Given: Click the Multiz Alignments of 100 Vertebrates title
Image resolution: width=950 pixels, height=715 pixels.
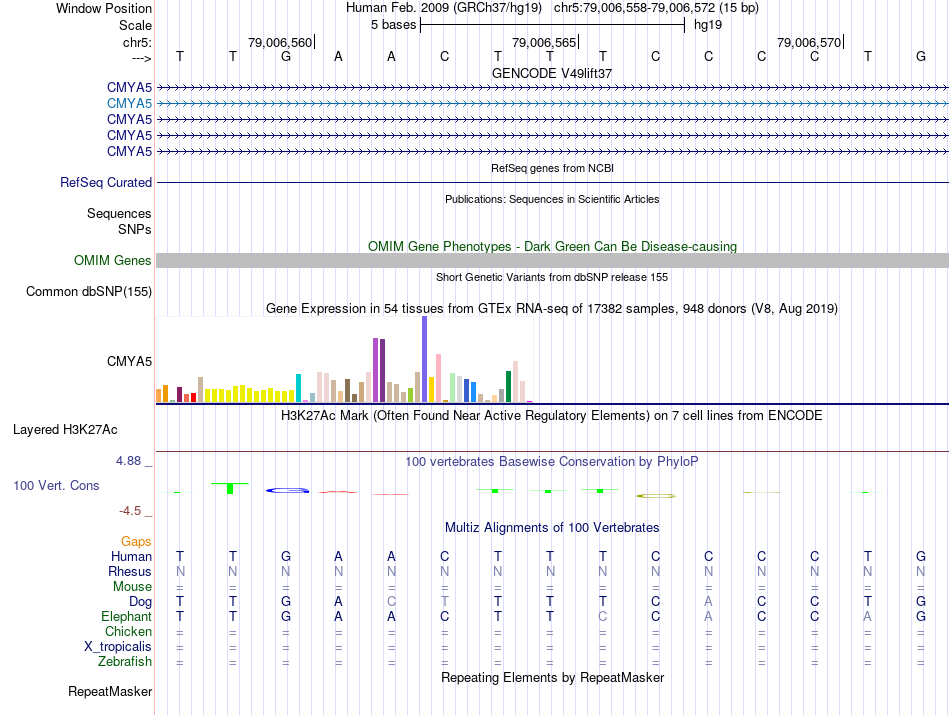Looking at the screenshot, I should (x=552, y=527).
